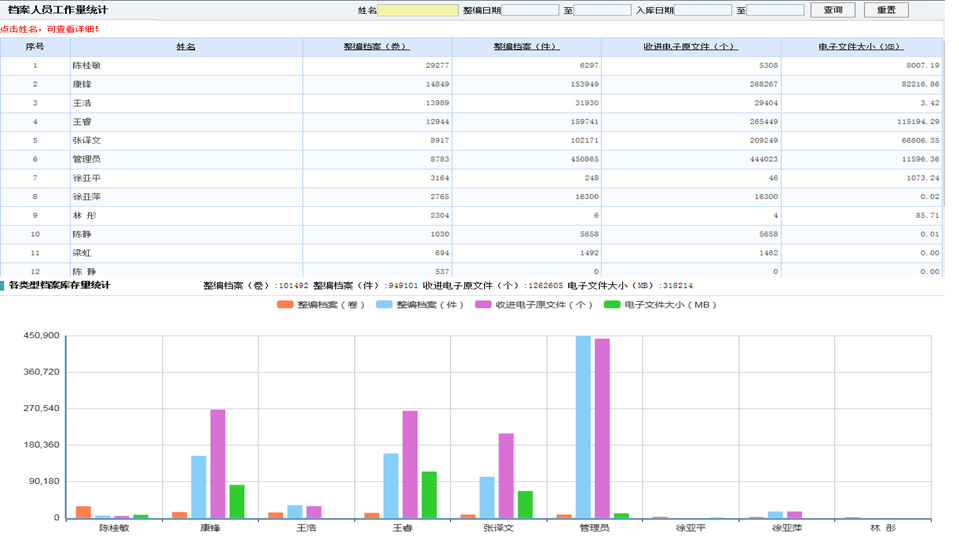959x541 pixels.
Task: Click the 收进电子原文件（个） column header
Action: pyautogui.click(x=690, y=47)
